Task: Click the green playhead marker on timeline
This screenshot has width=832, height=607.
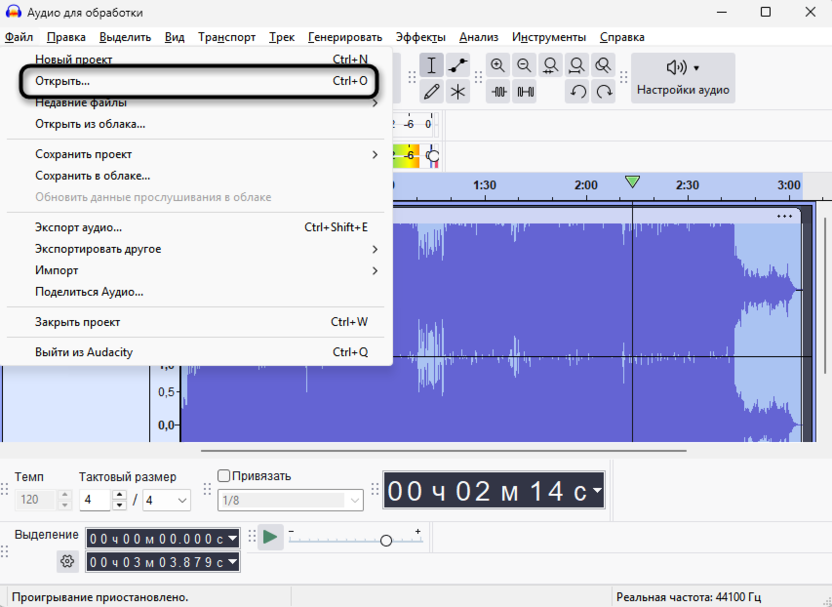Action: tap(633, 182)
